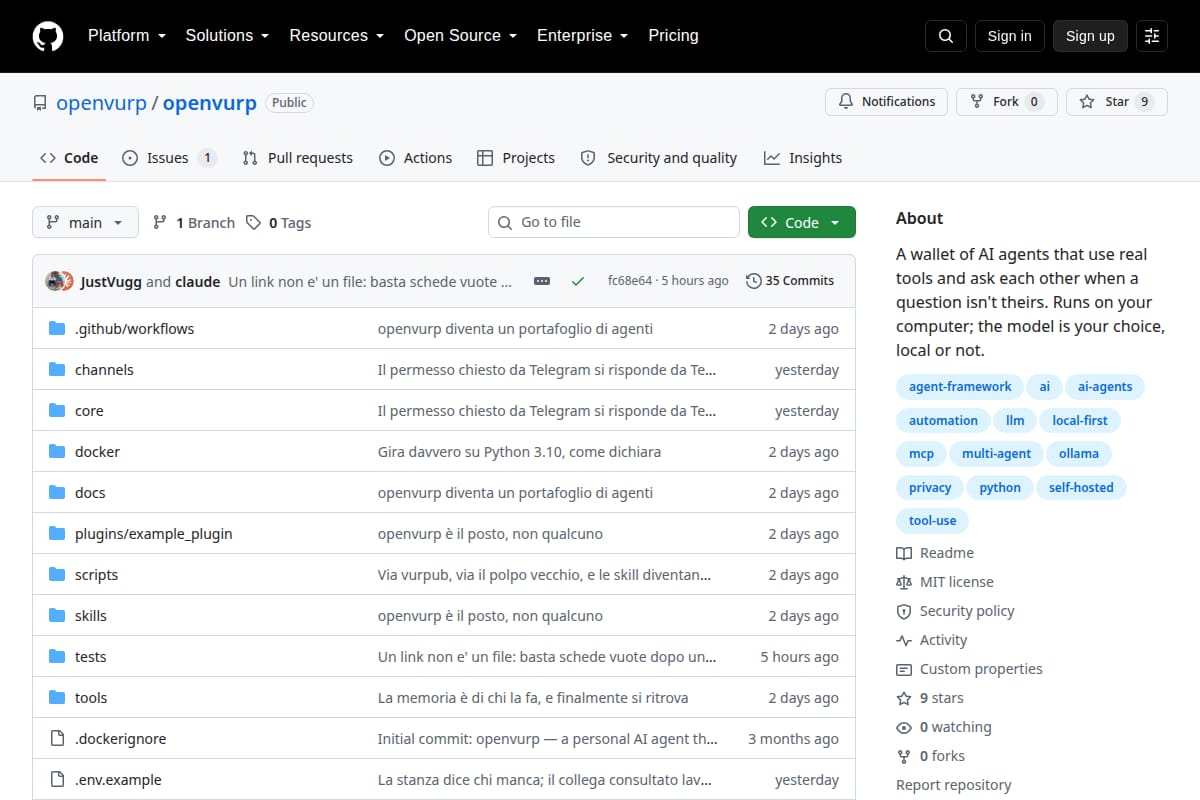
Task: Expand the Resources menu
Action: [336, 36]
